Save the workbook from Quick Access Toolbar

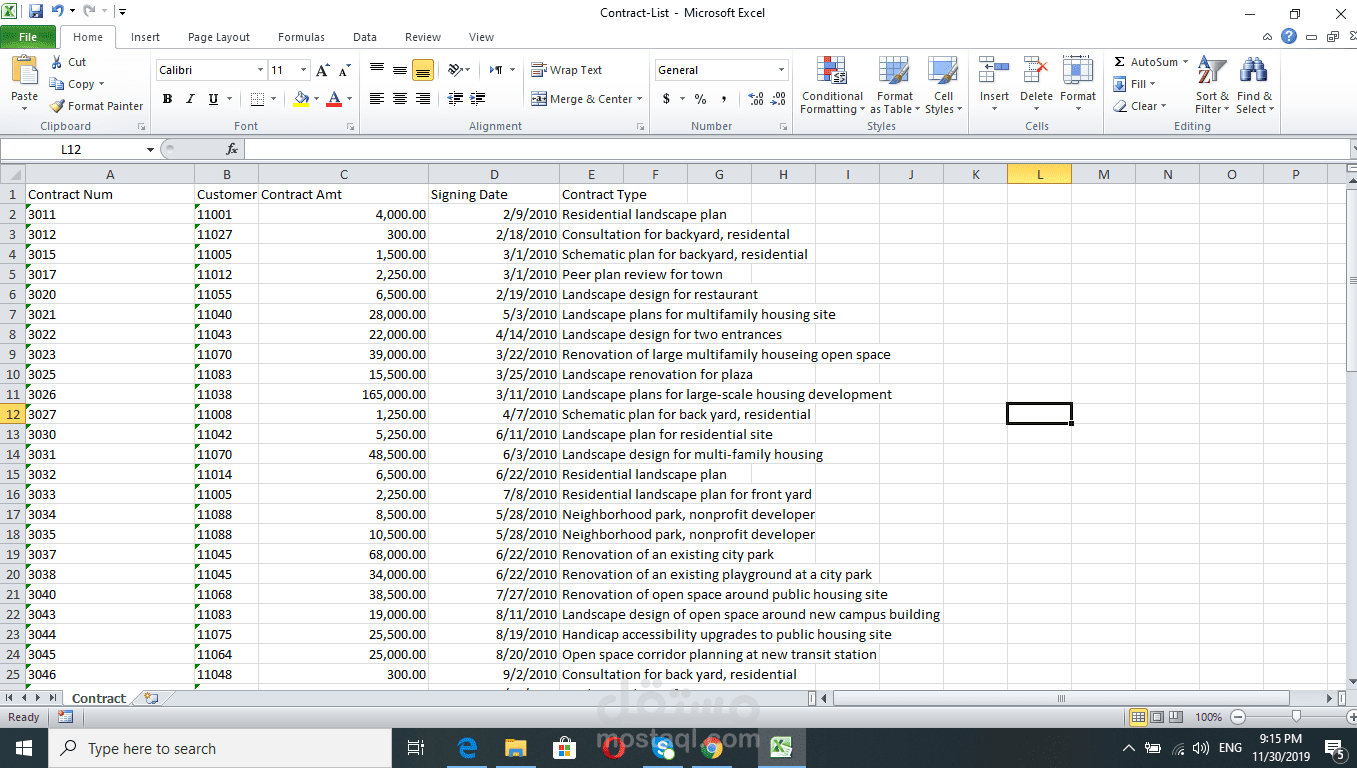pos(36,12)
